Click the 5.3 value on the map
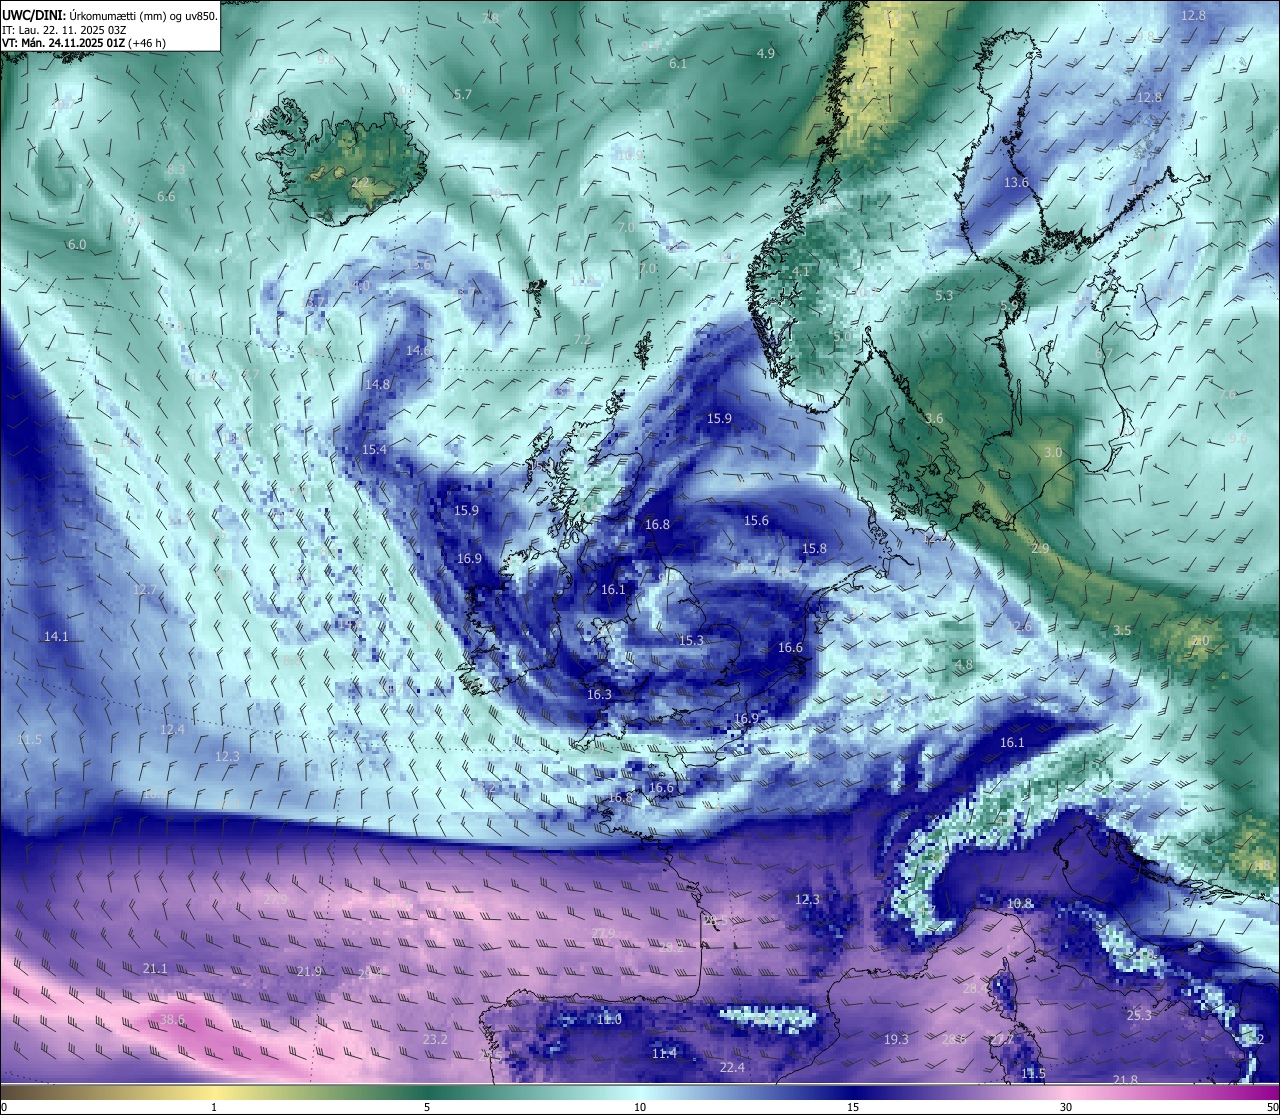 [x=944, y=297]
